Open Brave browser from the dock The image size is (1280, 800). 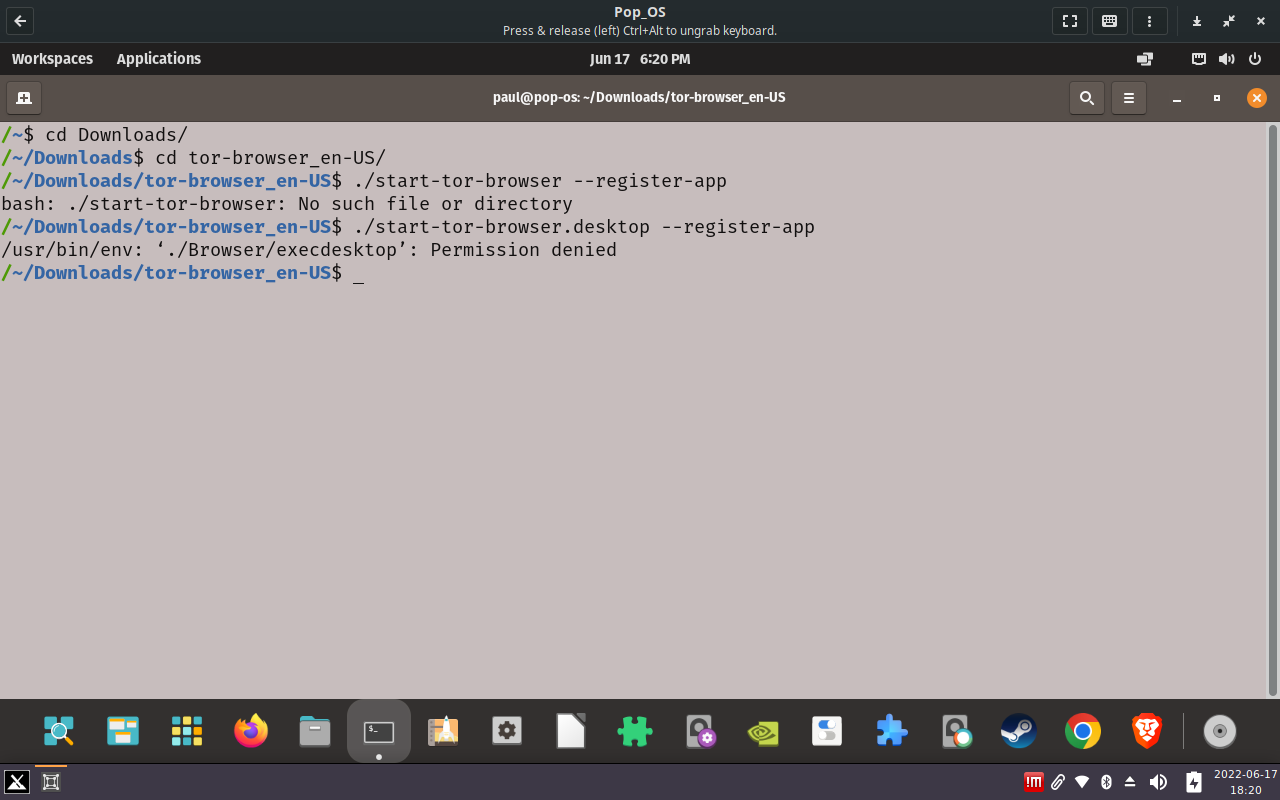1147,732
